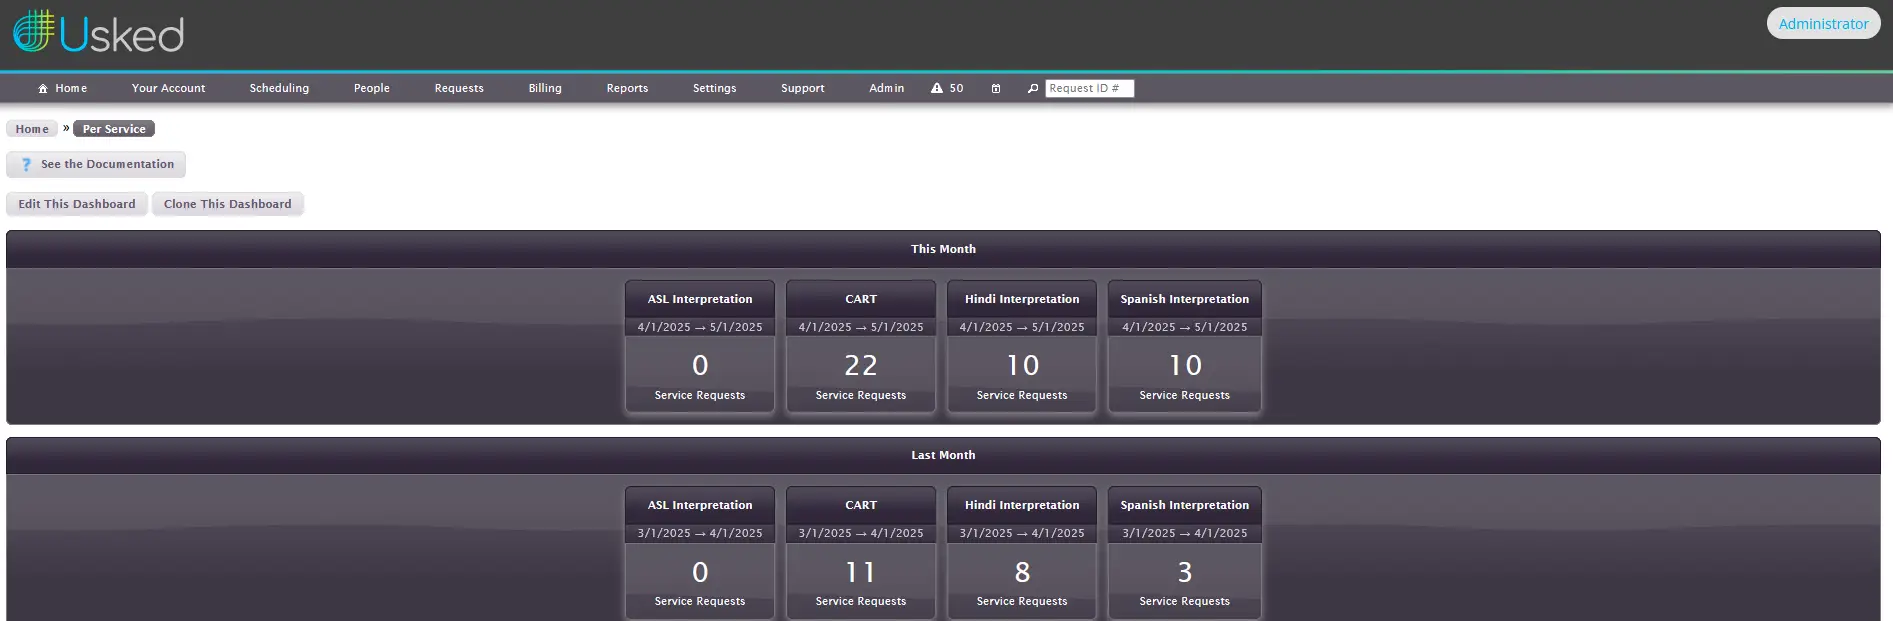Image resolution: width=1893 pixels, height=621 pixels.
Task: Click the calendar icon in navigation bar
Action: pos(996,89)
